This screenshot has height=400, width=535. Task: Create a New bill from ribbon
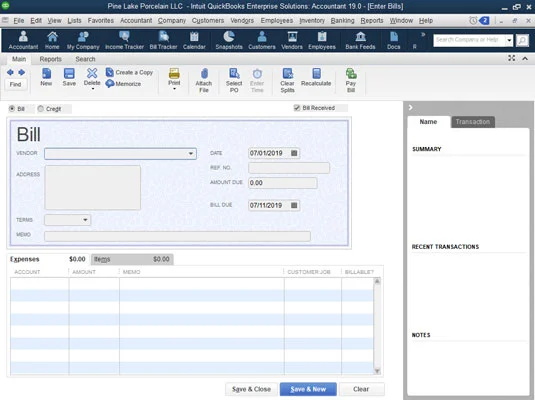46,77
